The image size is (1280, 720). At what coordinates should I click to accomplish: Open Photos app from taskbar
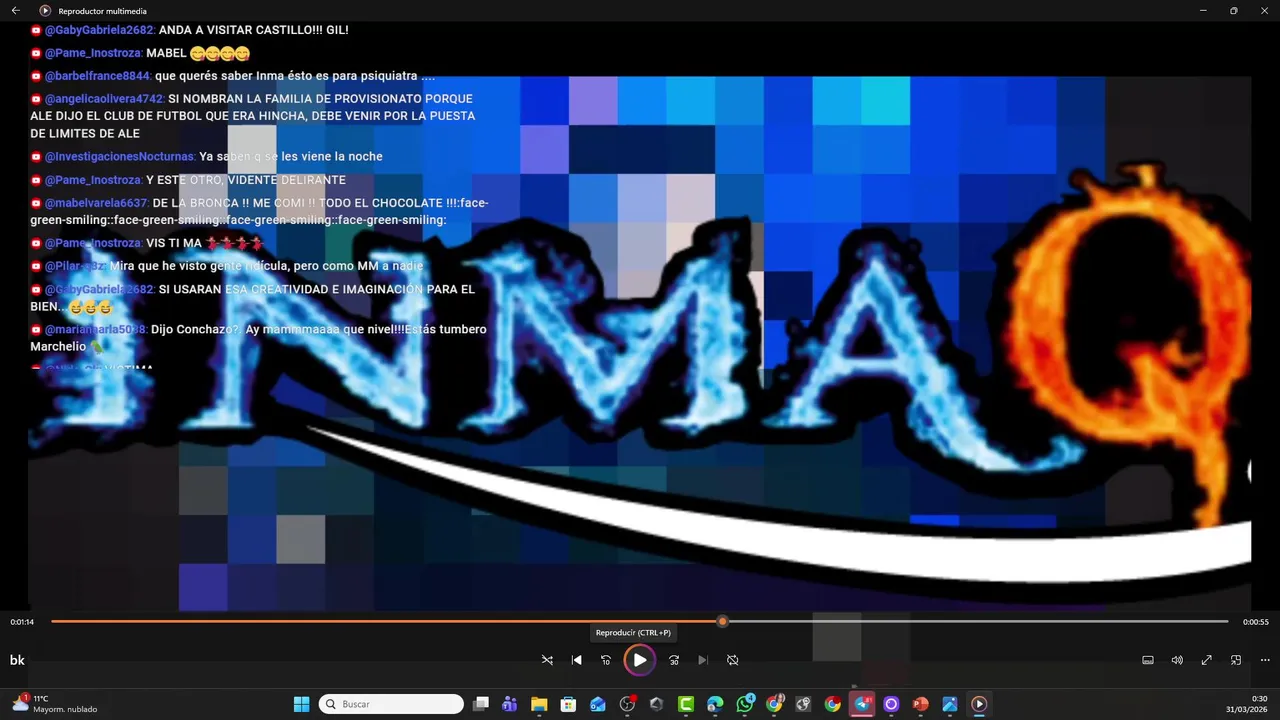(x=949, y=704)
